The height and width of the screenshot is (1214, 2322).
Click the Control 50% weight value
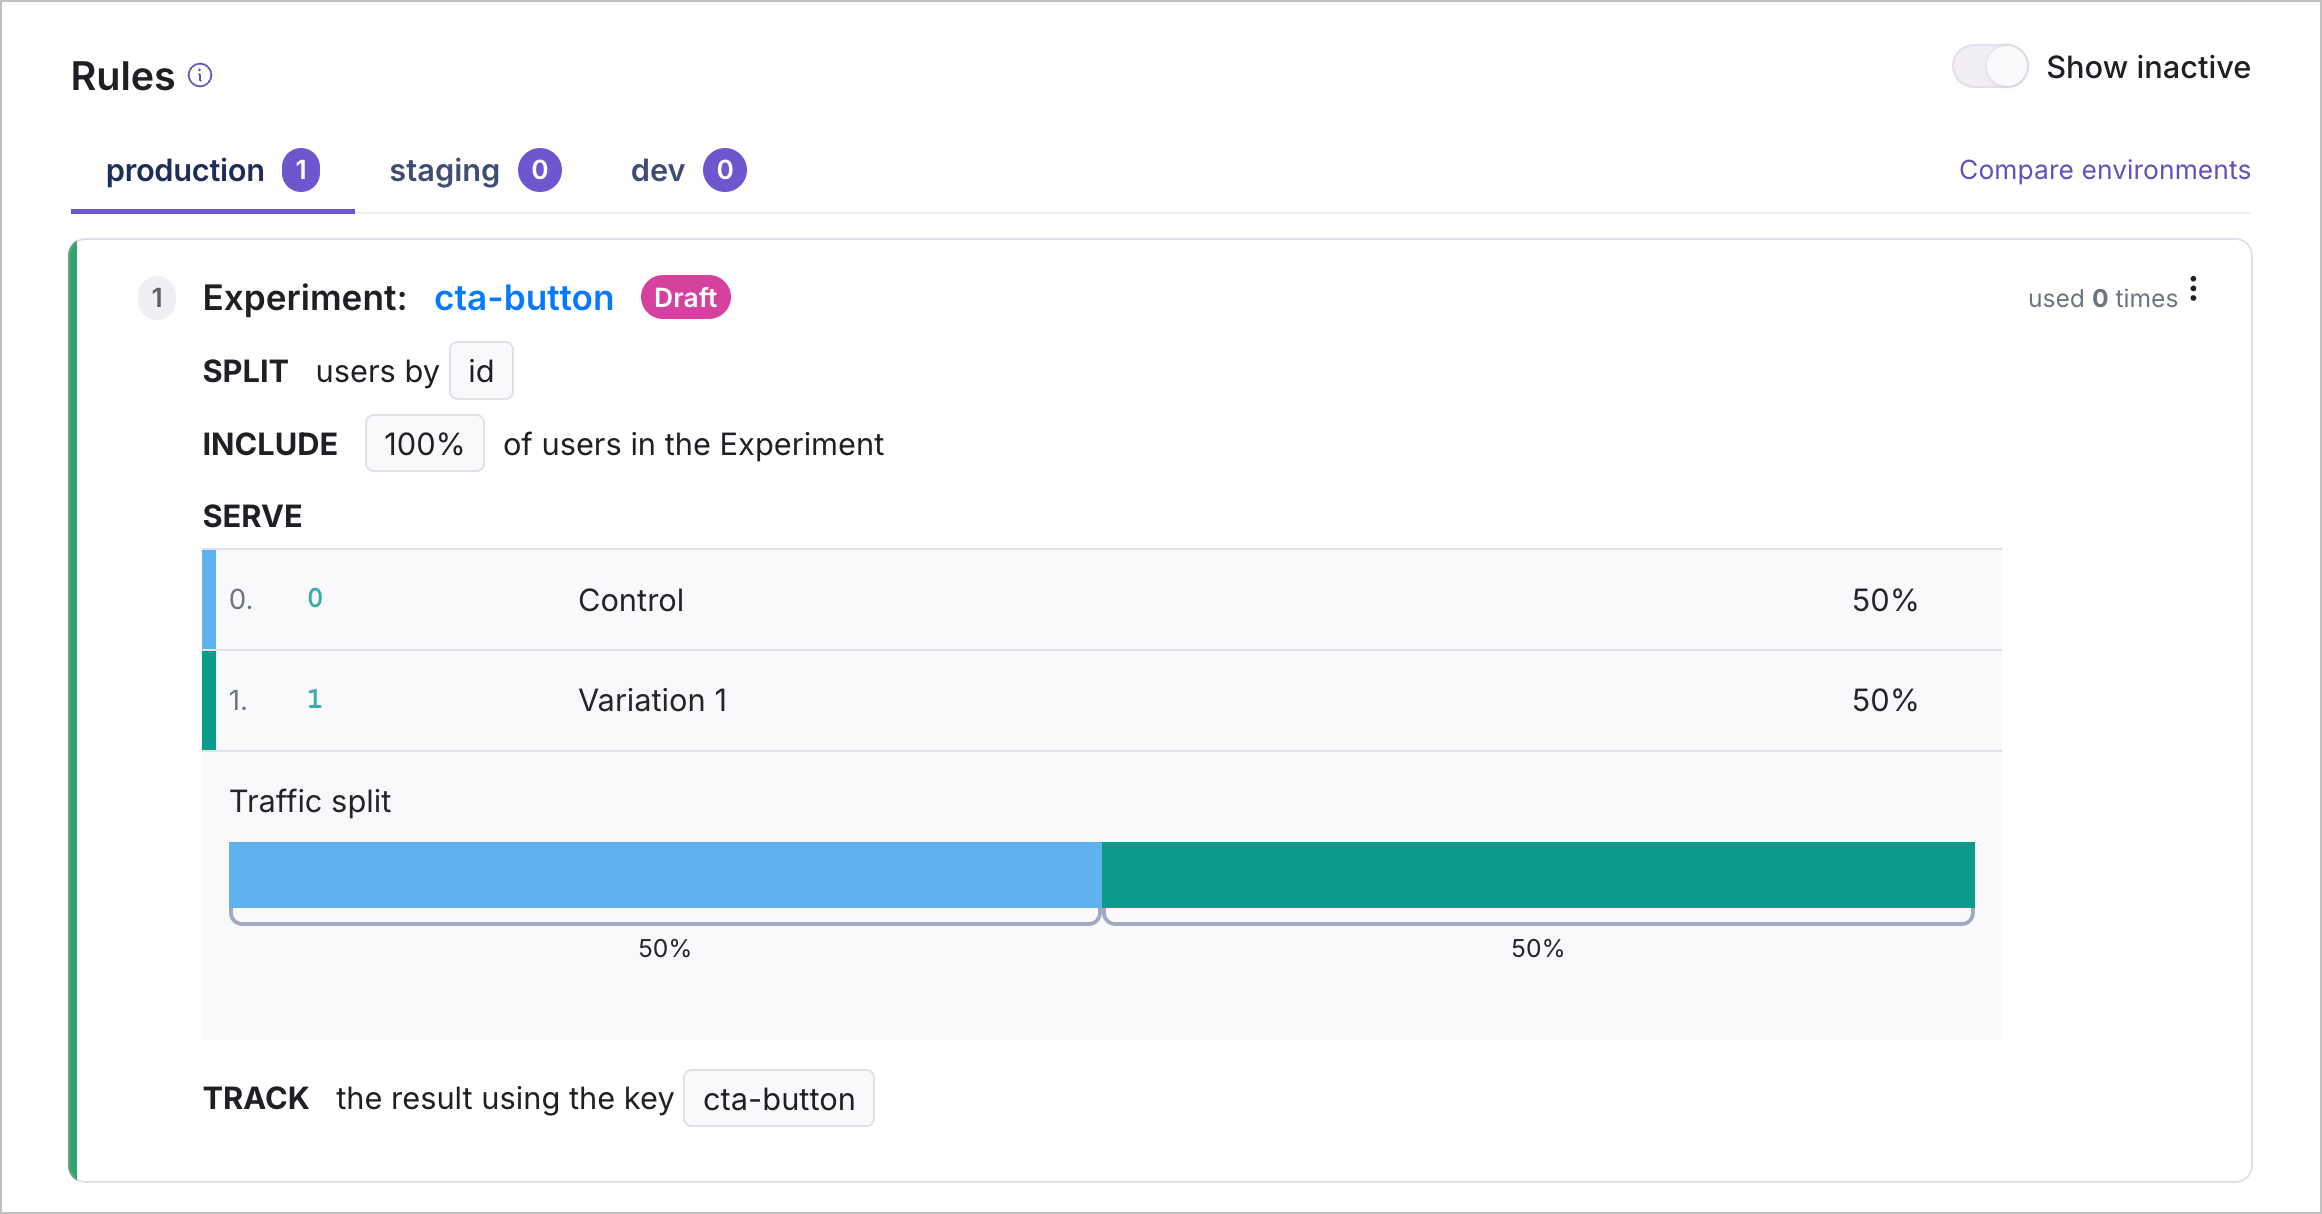click(1885, 600)
